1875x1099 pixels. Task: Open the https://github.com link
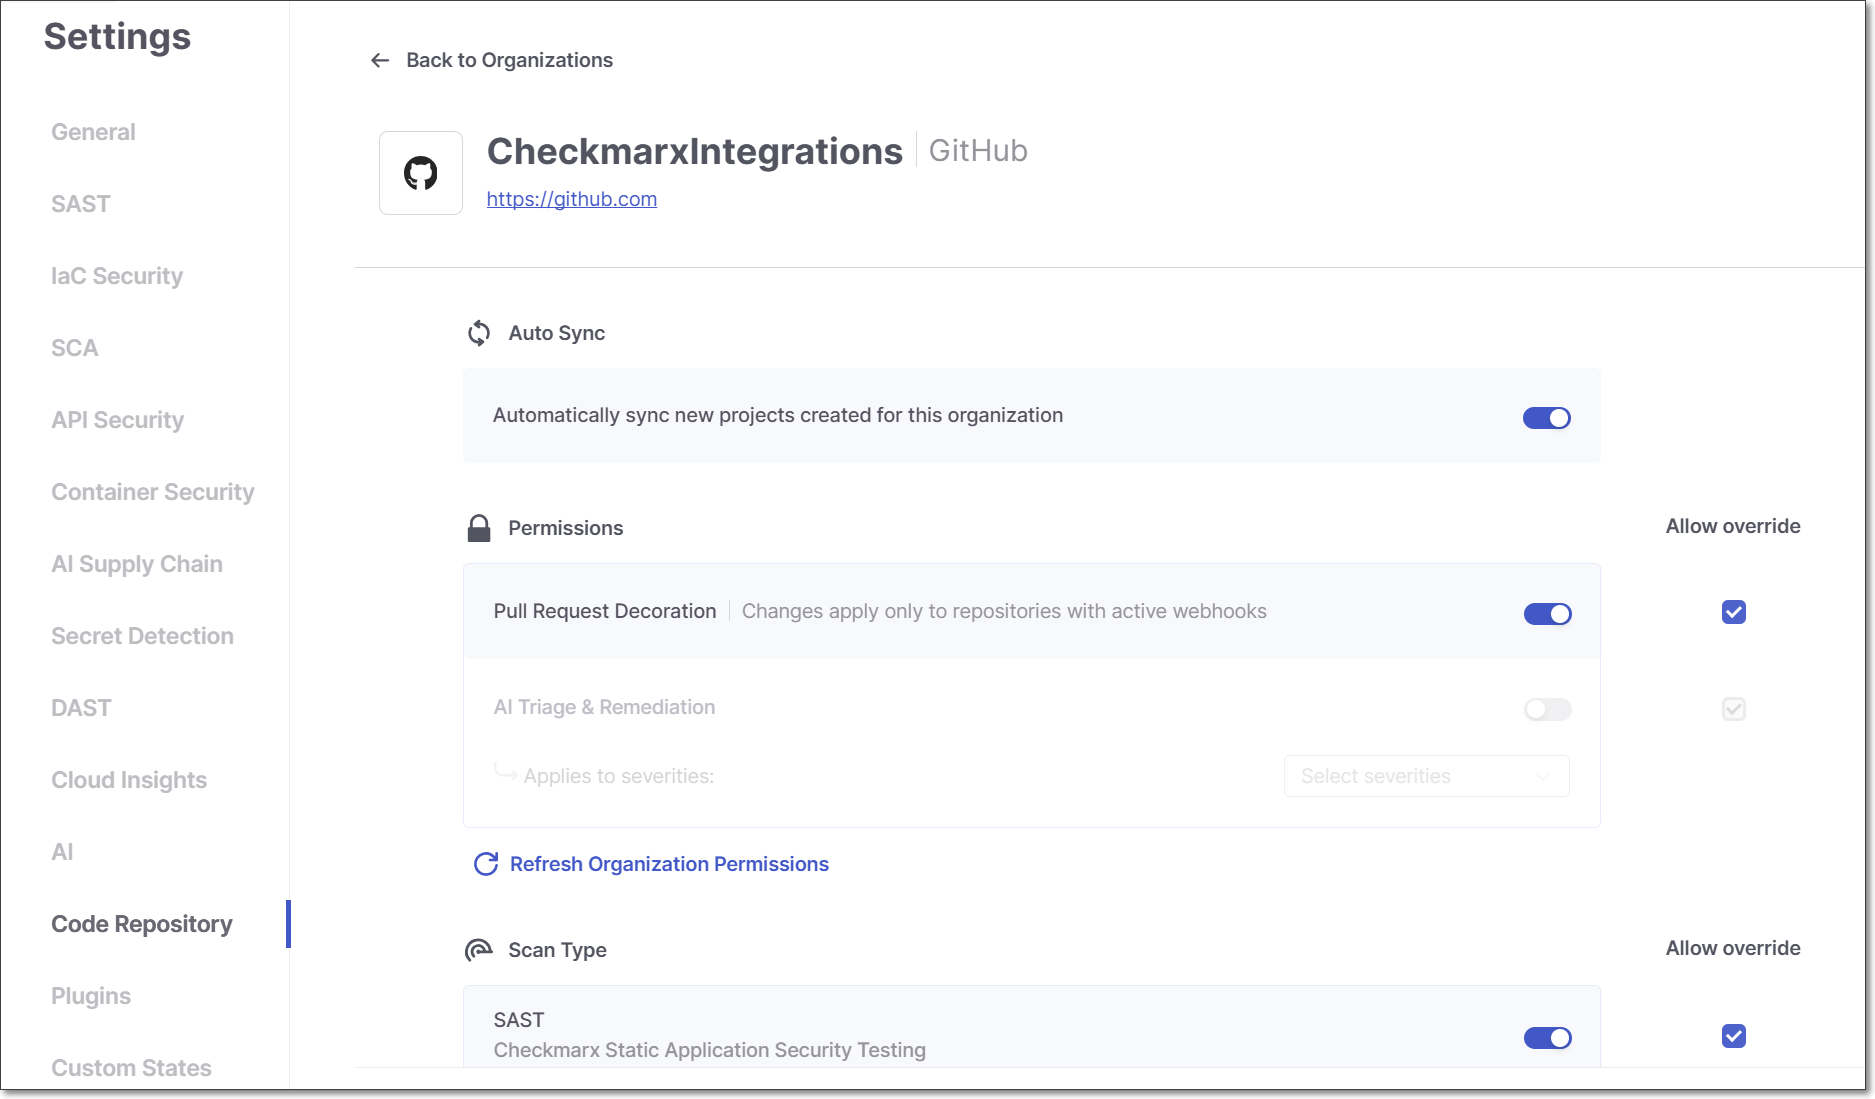point(572,199)
